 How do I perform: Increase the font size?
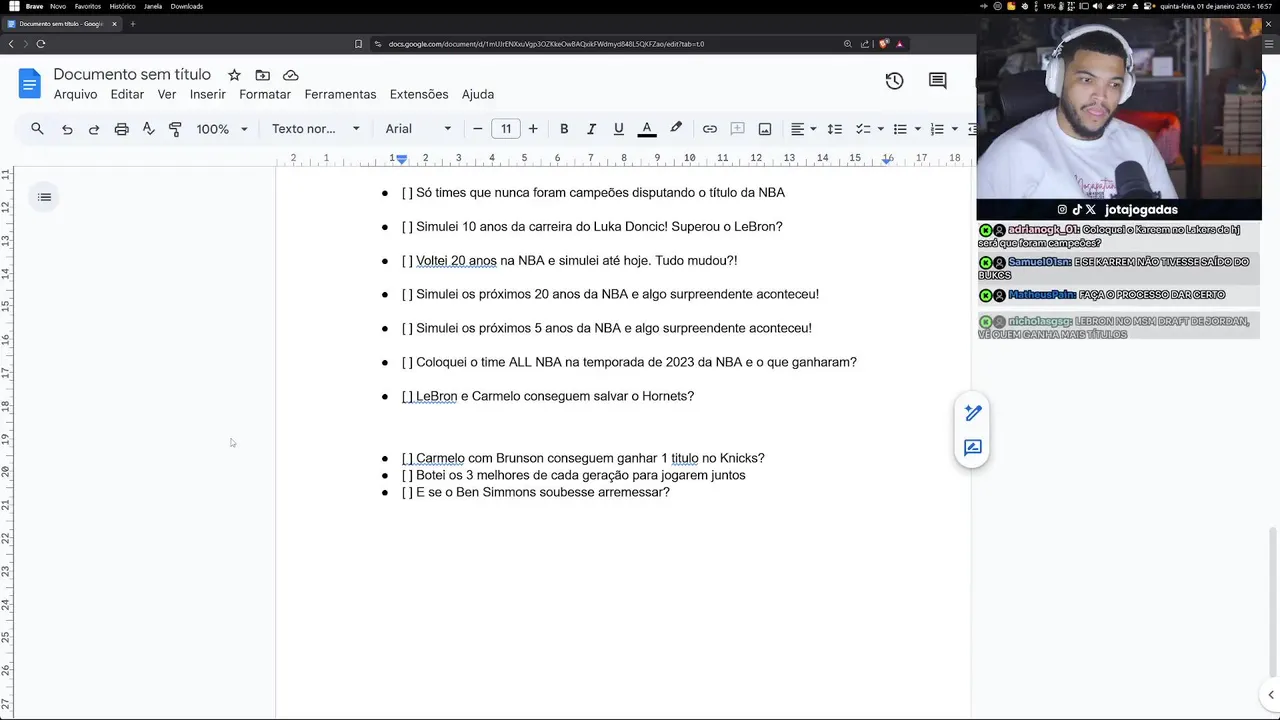pyautogui.click(x=533, y=129)
